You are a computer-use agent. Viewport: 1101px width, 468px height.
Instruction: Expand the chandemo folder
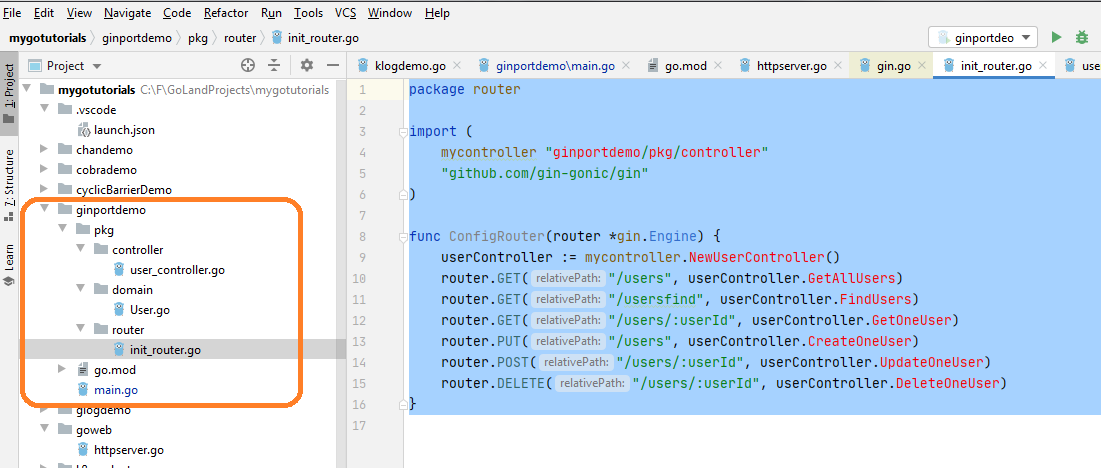pos(45,149)
